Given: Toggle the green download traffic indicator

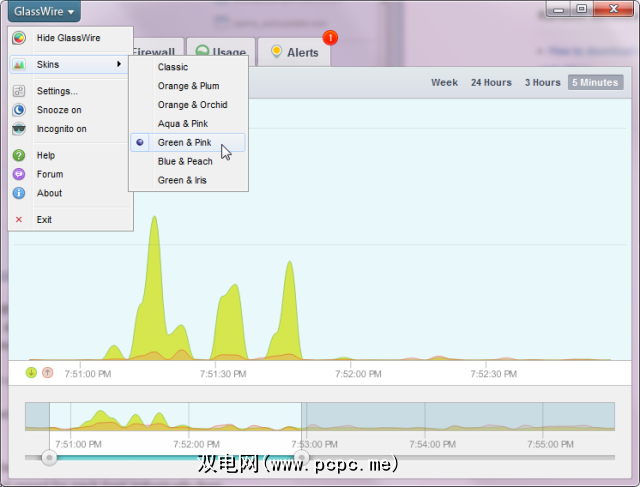Looking at the screenshot, I should (x=31, y=372).
